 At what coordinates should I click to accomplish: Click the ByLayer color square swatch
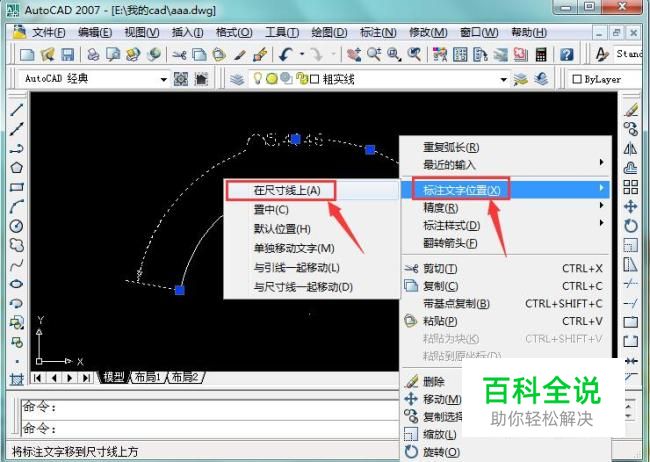(577, 79)
